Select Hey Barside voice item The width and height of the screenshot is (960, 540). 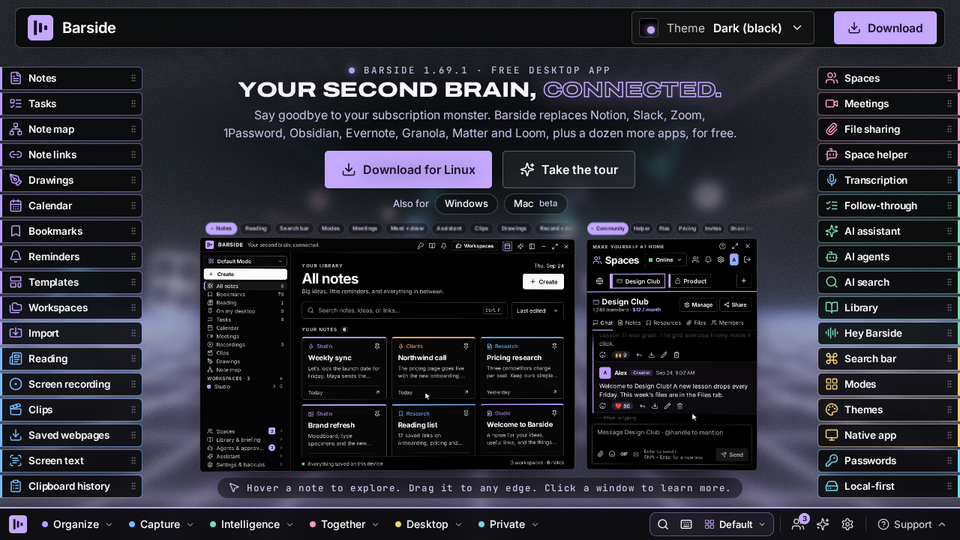click(x=888, y=334)
